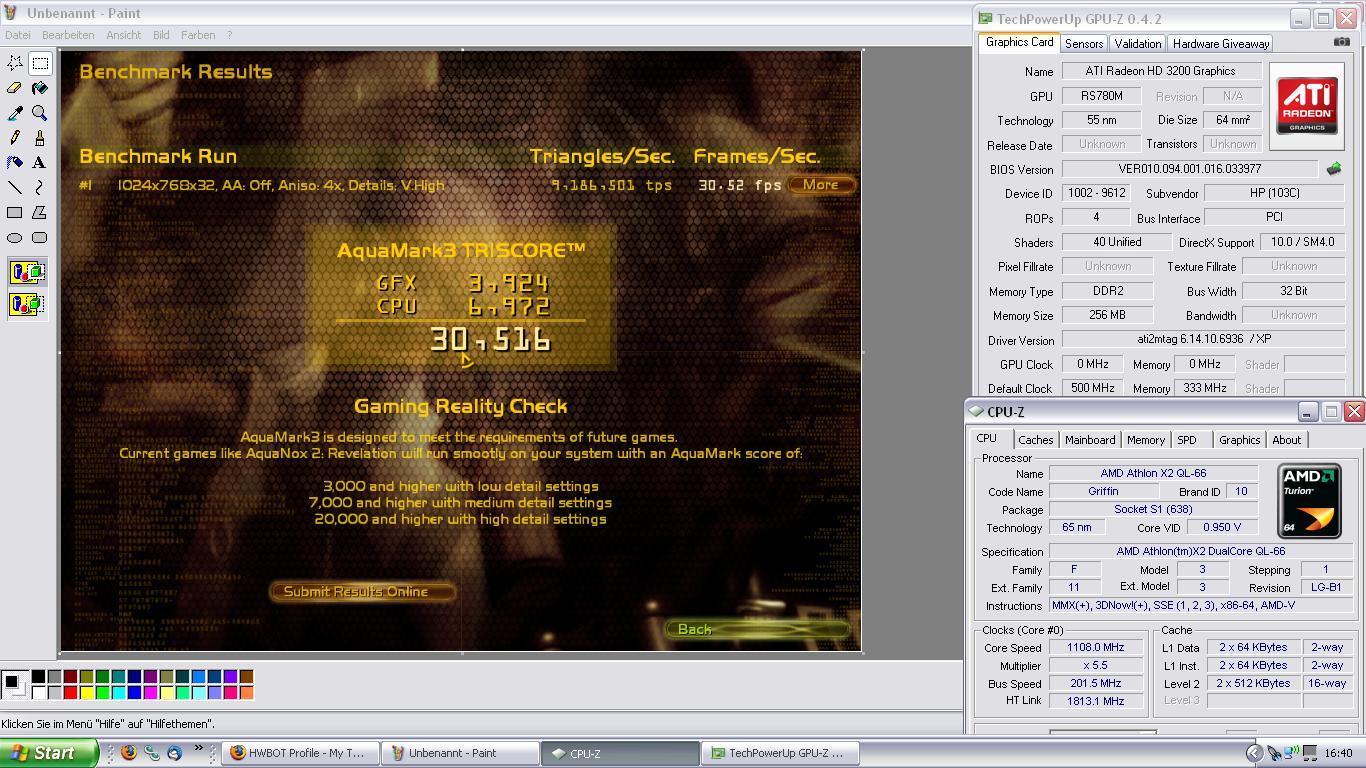Show hidden system tray icons arrow
This screenshot has width=1366, height=768.
(x=1254, y=753)
